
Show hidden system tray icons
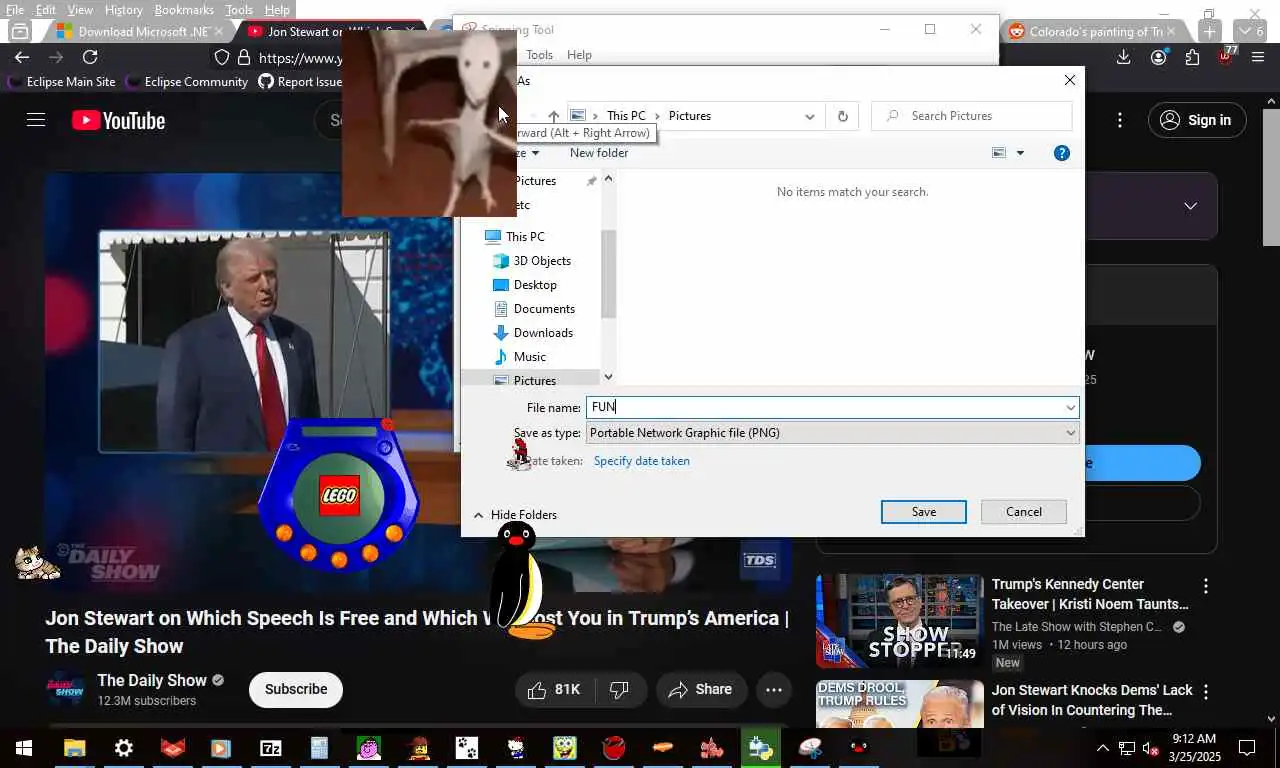pos(1103,748)
